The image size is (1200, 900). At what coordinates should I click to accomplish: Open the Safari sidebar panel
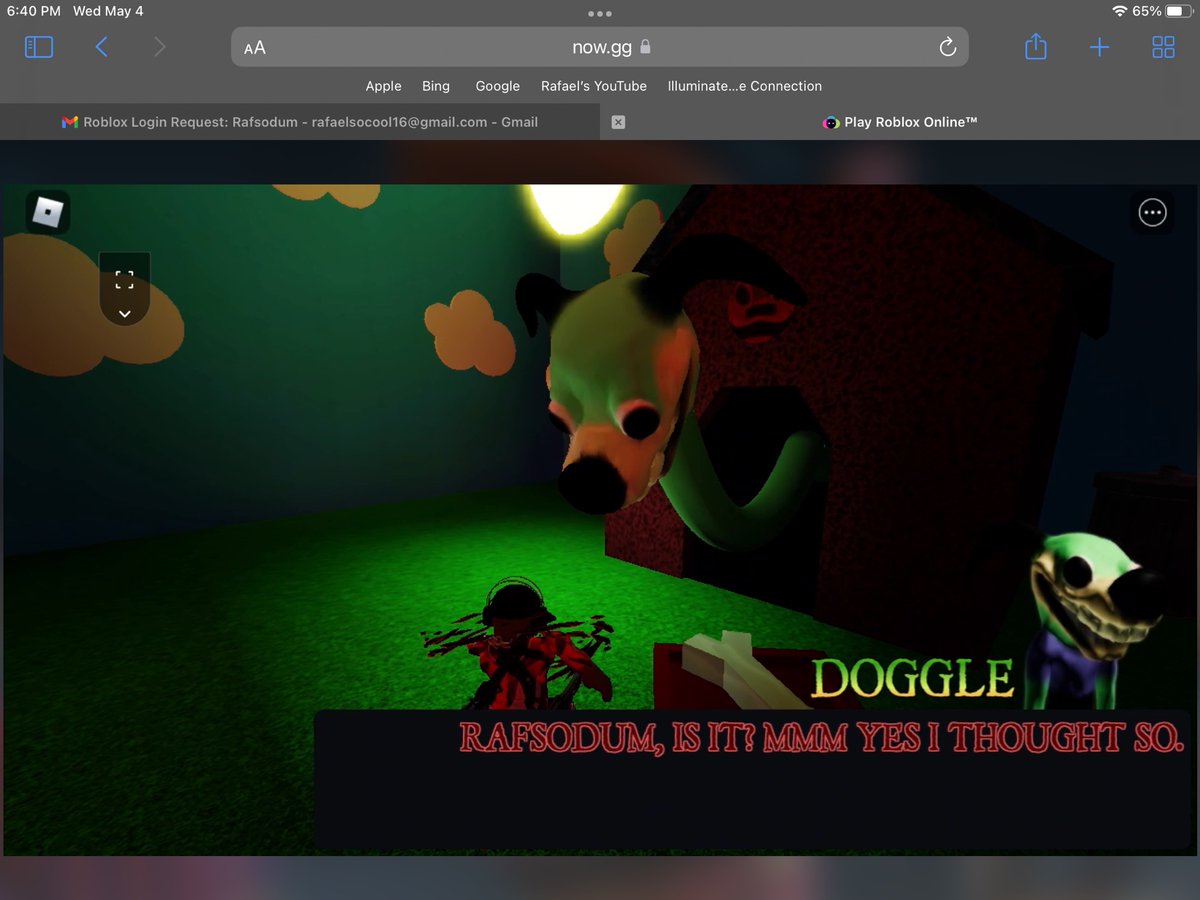click(x=39, y=47)
